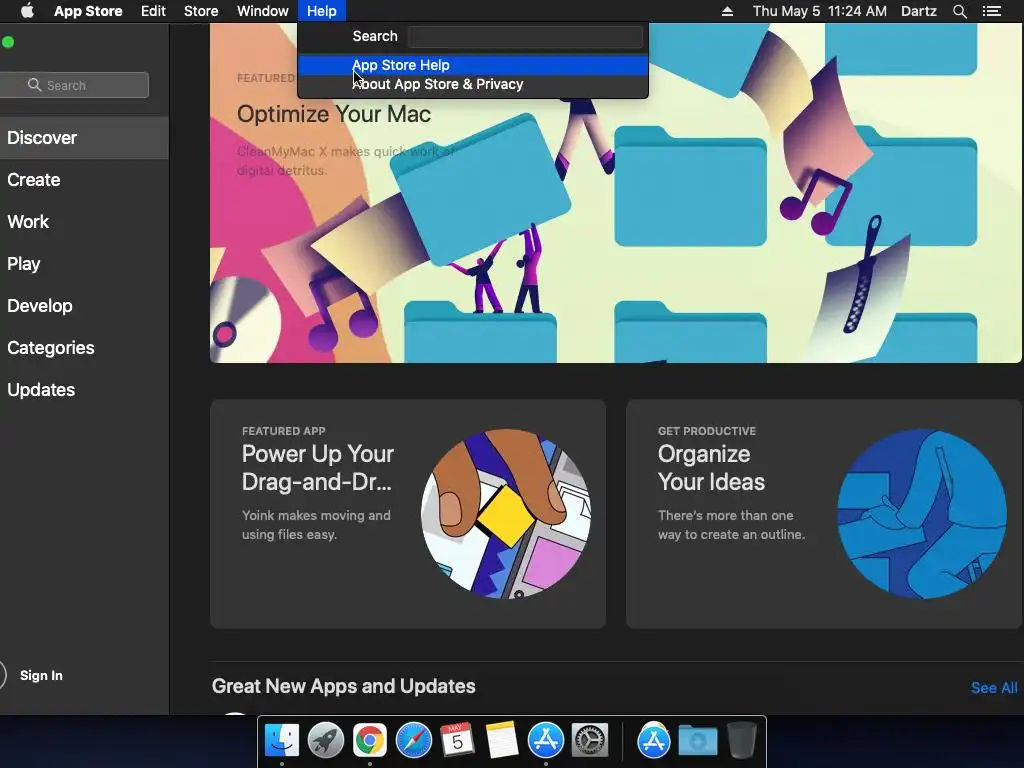Open the Window menu
Image resolution: width=1024 pixels, height=768 pixels.
tap(263, 11)
